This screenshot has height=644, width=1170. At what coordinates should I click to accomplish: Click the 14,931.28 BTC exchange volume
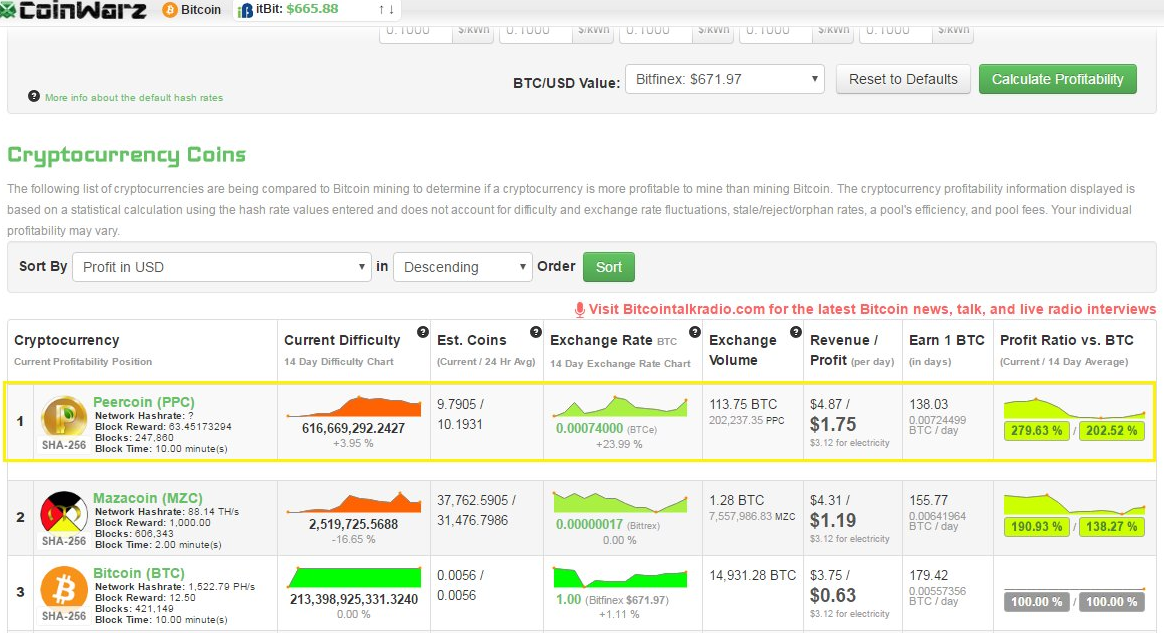point(752,575)
